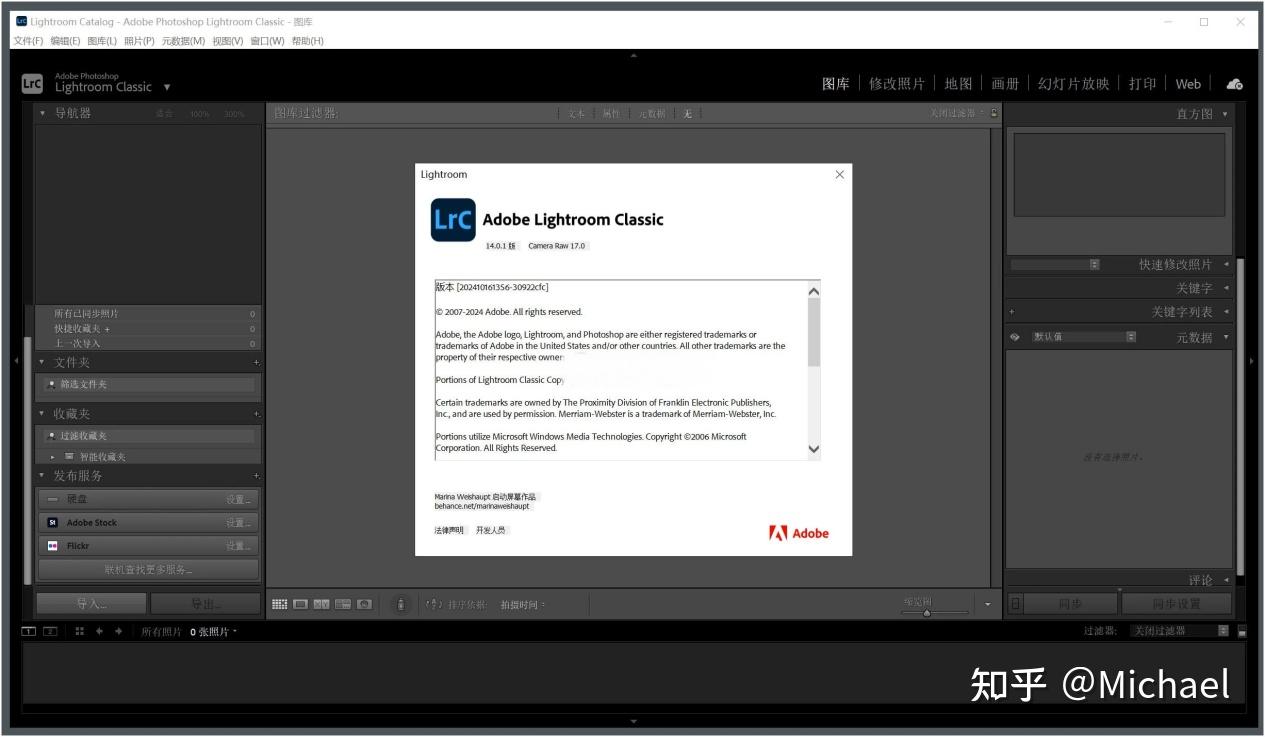Viewport: 1265px width, 737px height.
Task: Select the Grid view icon in the toolbar
Action: click(280, 604)
